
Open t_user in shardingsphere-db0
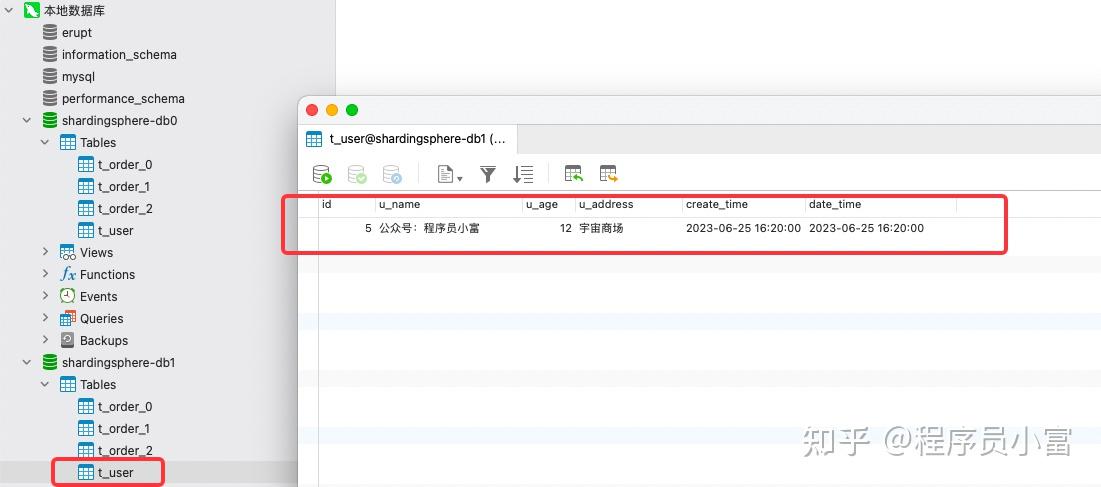pos(115,230)
